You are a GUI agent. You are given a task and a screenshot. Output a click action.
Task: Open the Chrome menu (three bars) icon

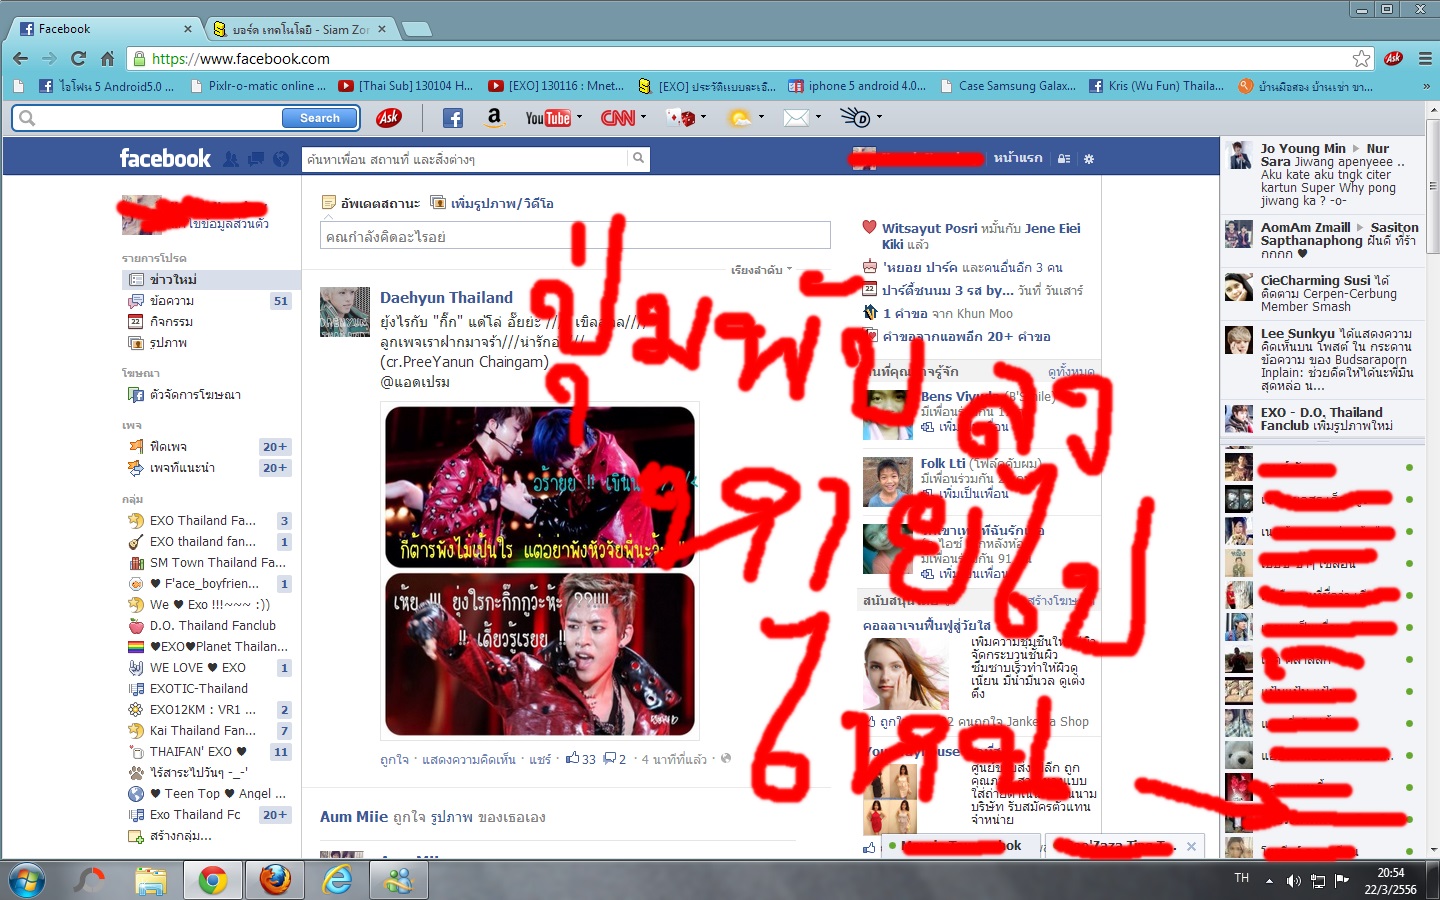point(1425,59)
